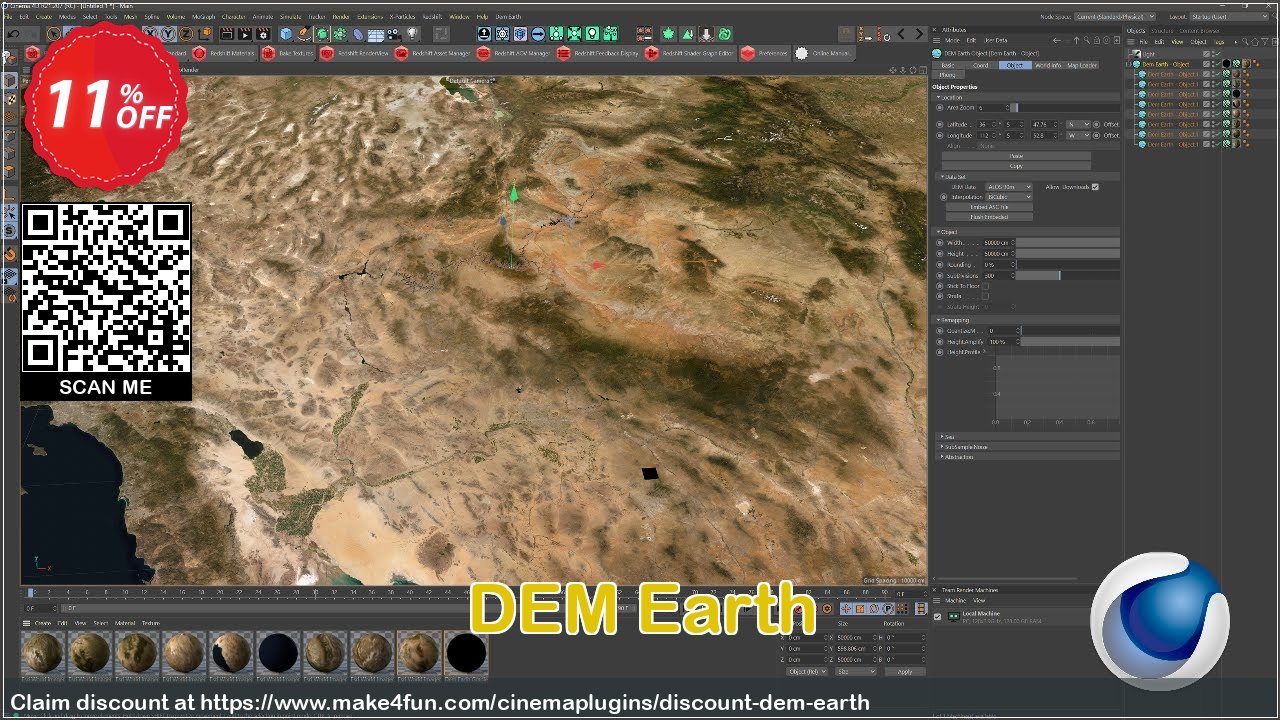Toggle the Longitude Offset radio button
The height and width of the screenshot is (720, 1280).
coord(1096,135)
